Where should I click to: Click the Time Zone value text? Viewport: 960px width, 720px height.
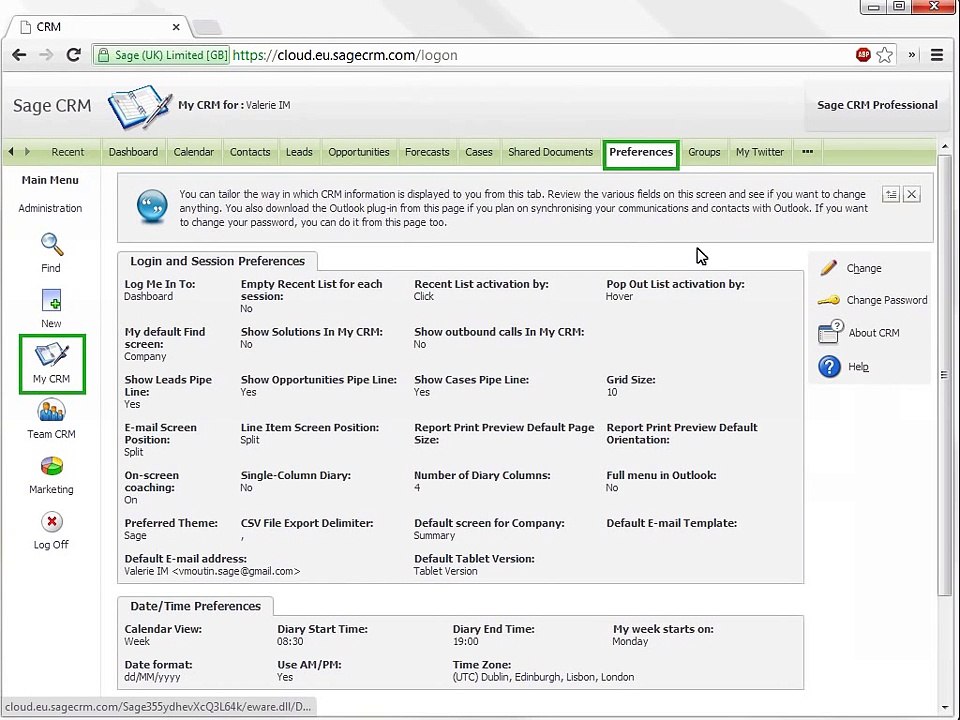(x=543, y=677)
